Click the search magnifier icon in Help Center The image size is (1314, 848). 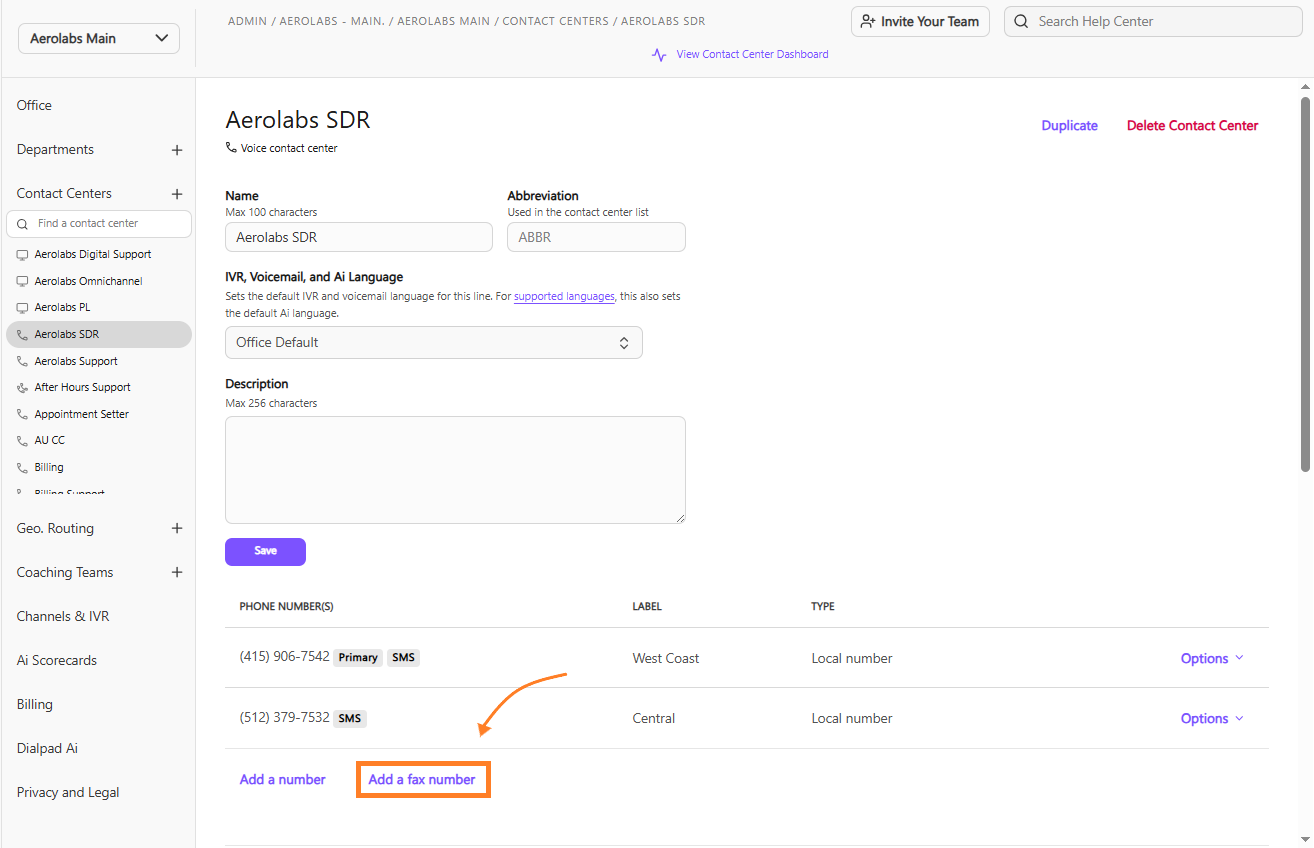point(1021,21)
